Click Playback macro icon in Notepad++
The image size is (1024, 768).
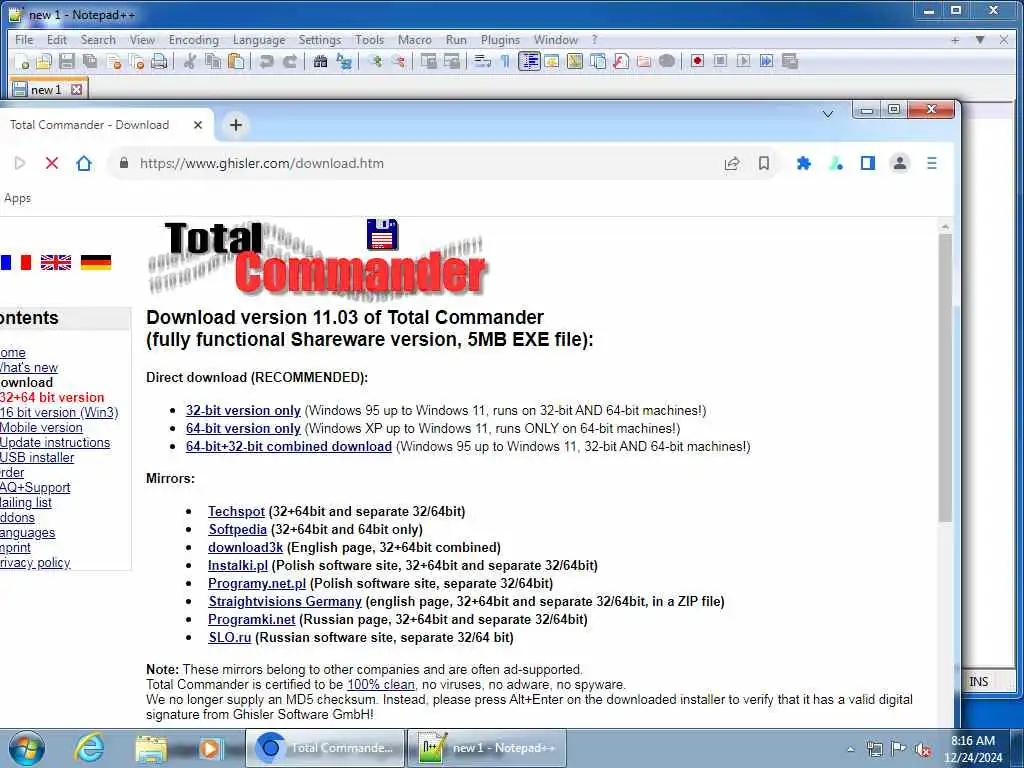coord(743,61)
